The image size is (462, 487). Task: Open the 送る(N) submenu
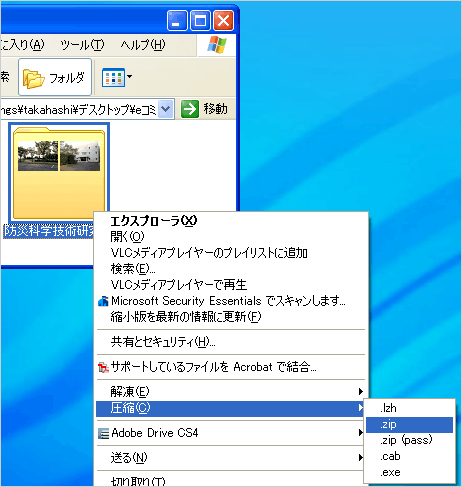pyautogui.click(x=231, y=458)
